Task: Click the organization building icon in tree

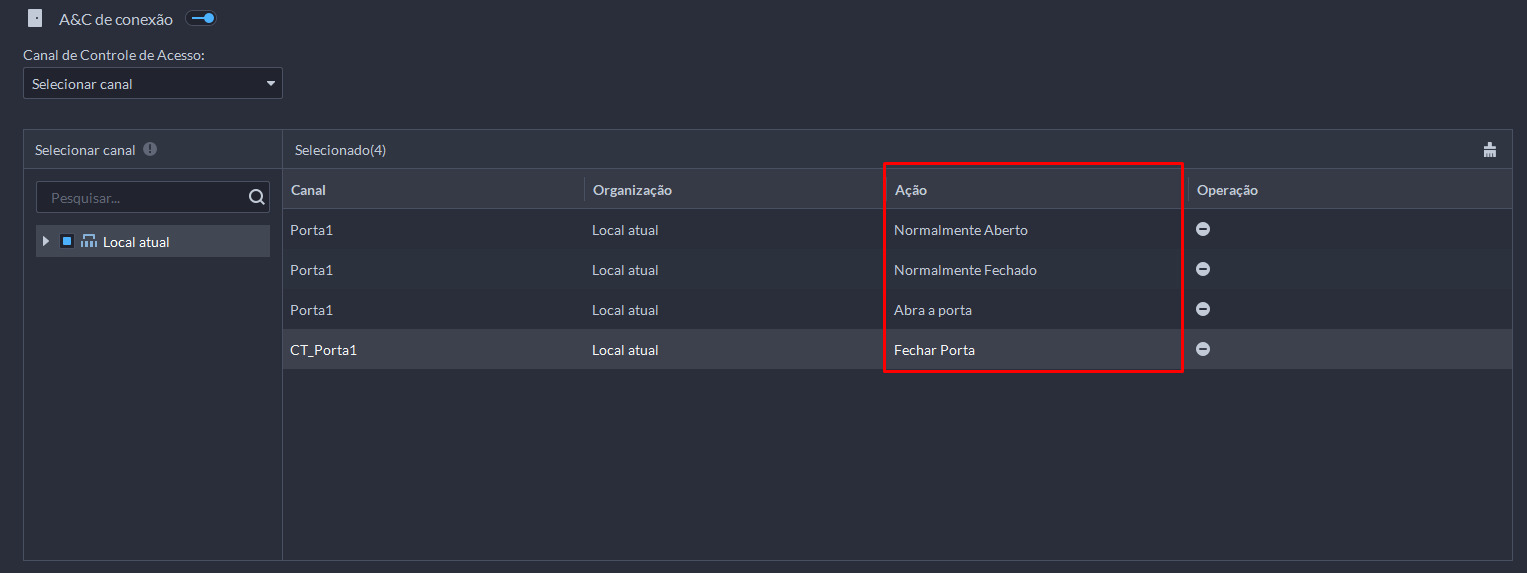Action: click(89, 241)
